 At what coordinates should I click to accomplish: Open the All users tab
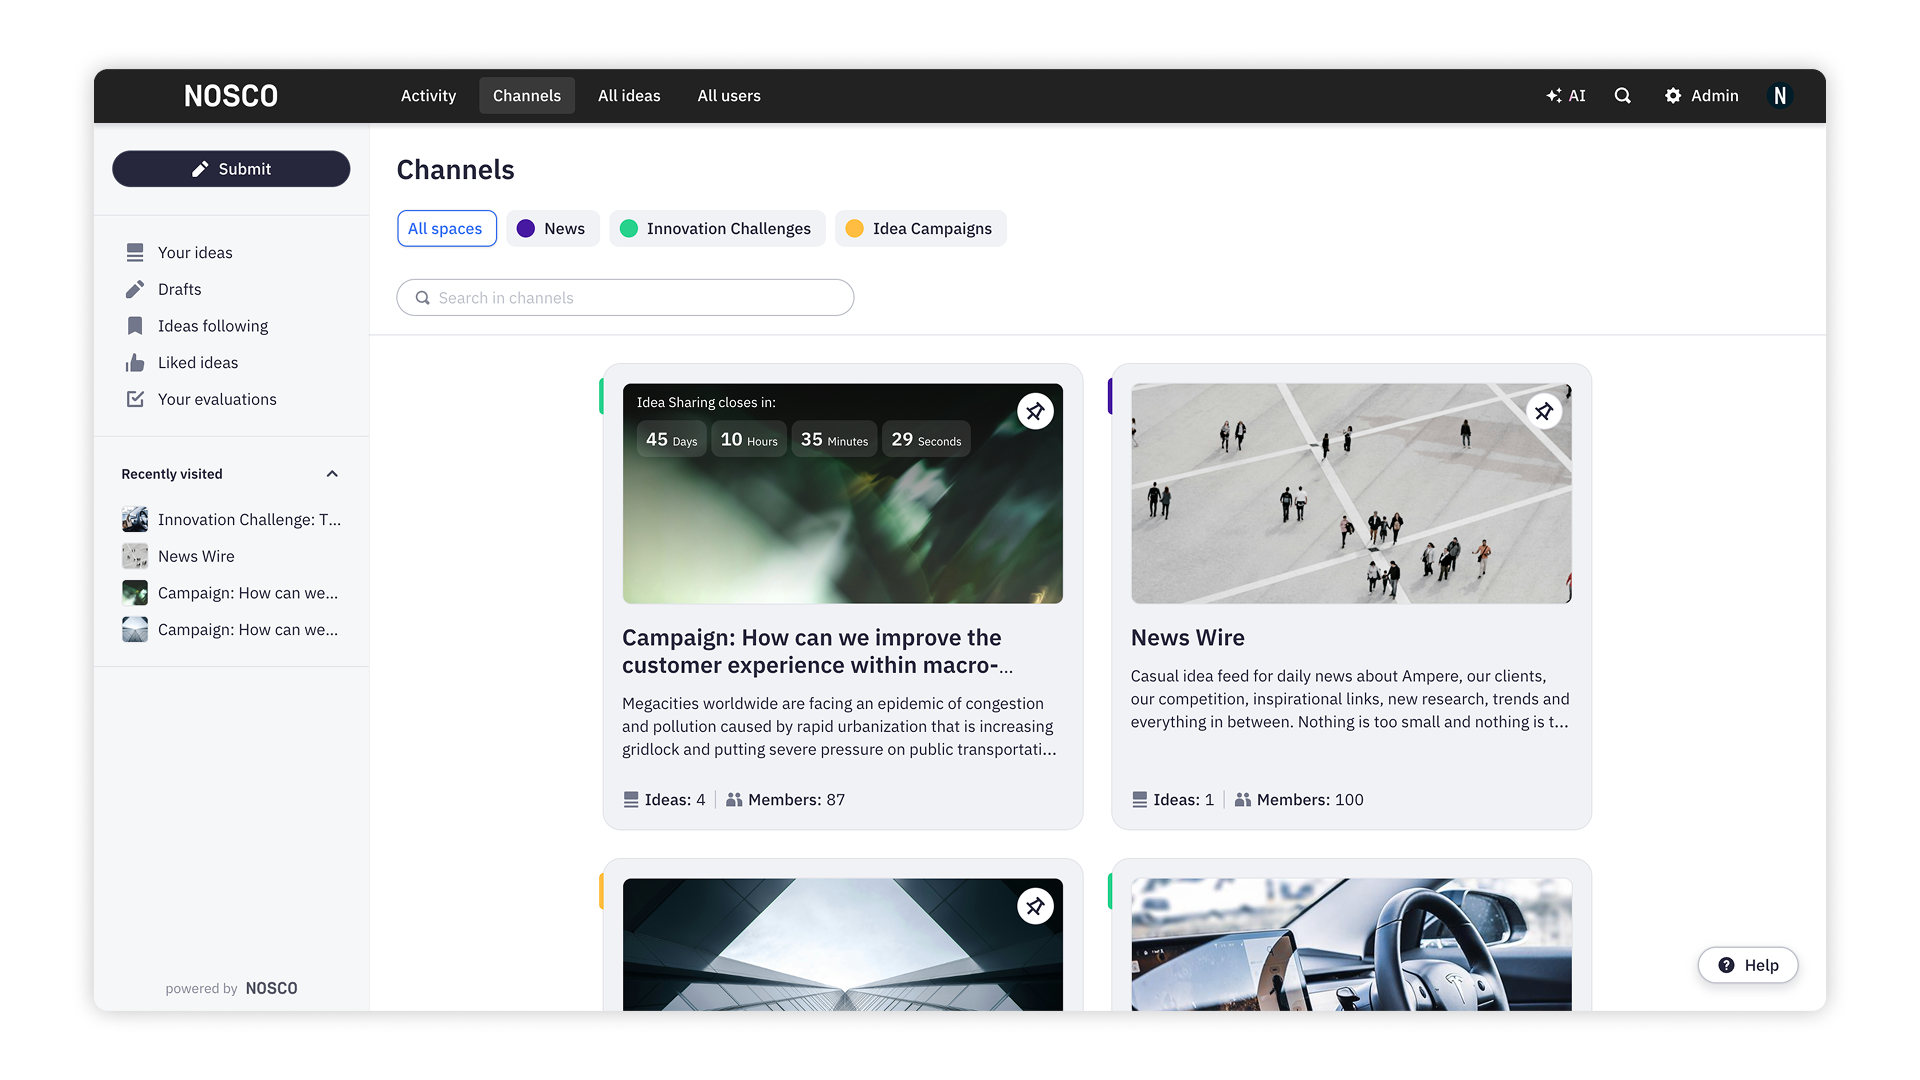pyautogui.click(x=729, y=96)
